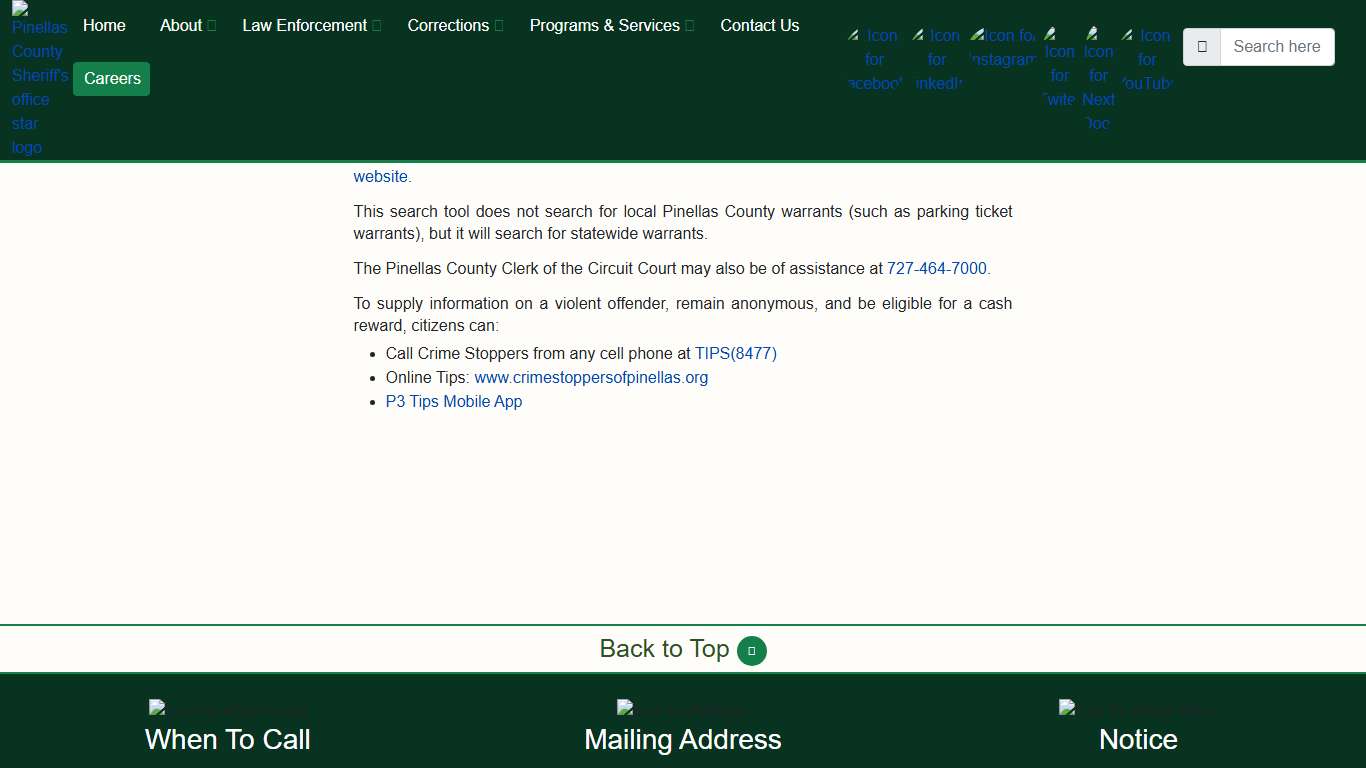The image size is (1366, 768).
Task: Go to the Home menu item
Action: 104,26
